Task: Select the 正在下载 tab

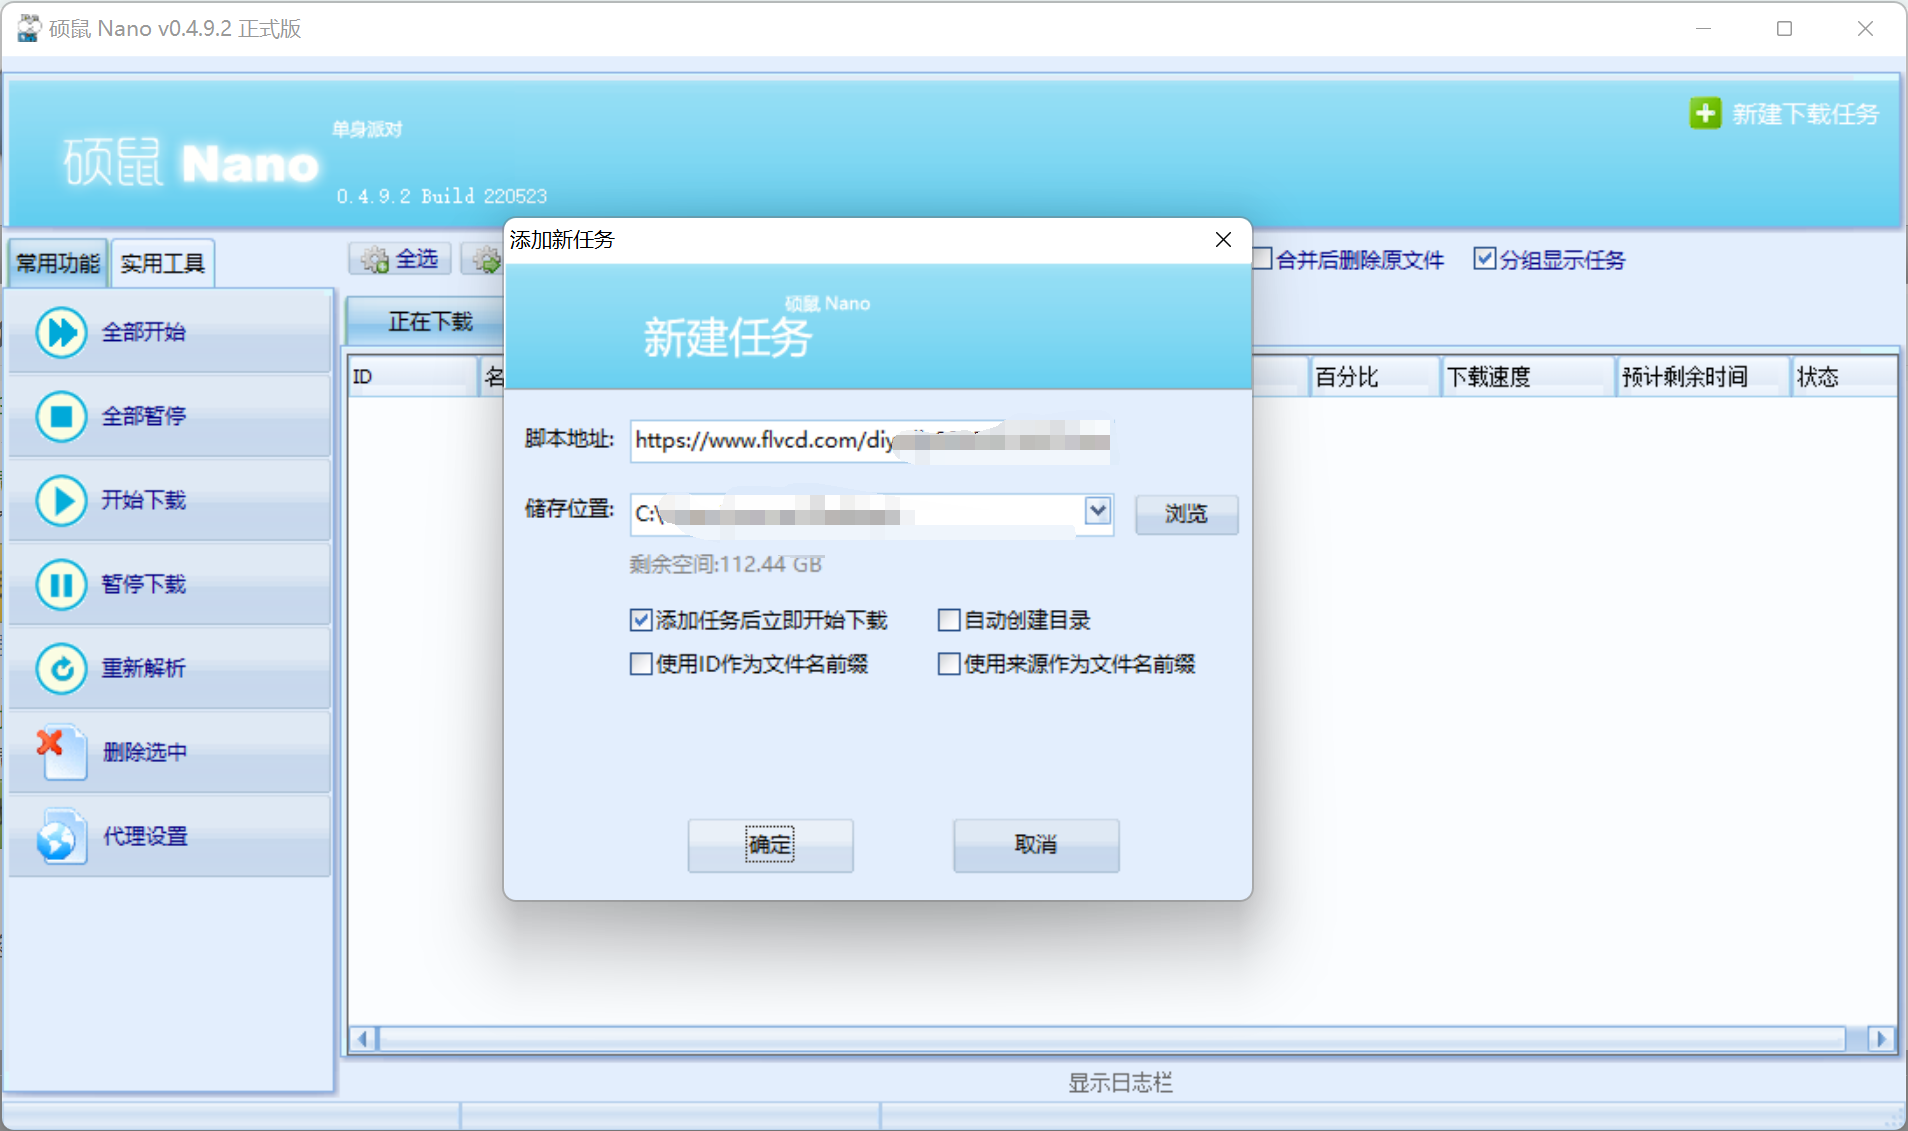Action: coord(430,321)
